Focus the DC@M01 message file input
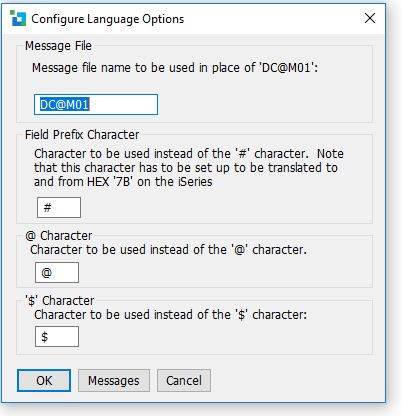The image size is (402, 416). (x=96, y=105)
